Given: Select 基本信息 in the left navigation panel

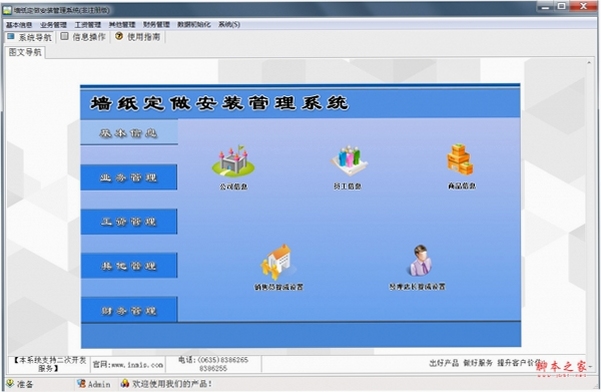Looking at the screenshot, I should 129,133.
